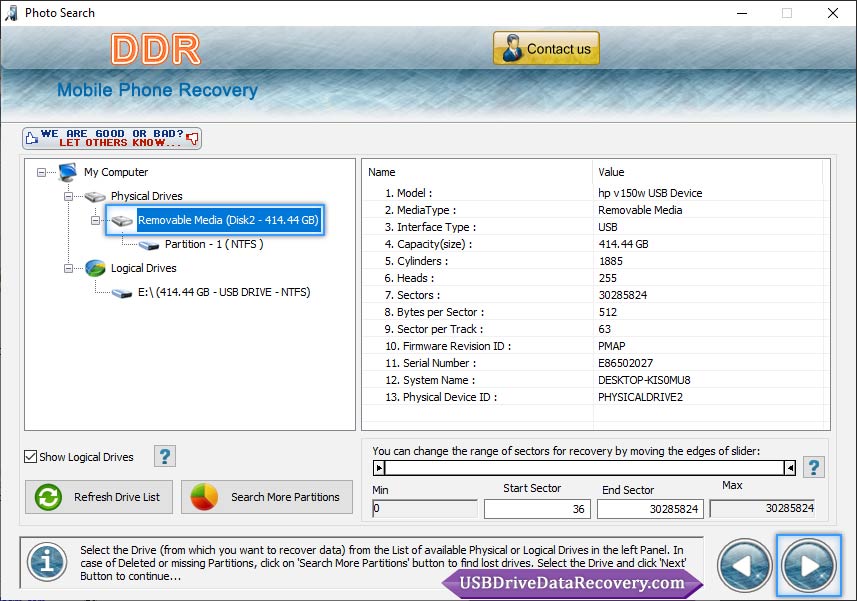Image resolution: width=857 pixels, height=601 pixels.
Task: Select Logical Drives tree item
Action: (144, 268)
